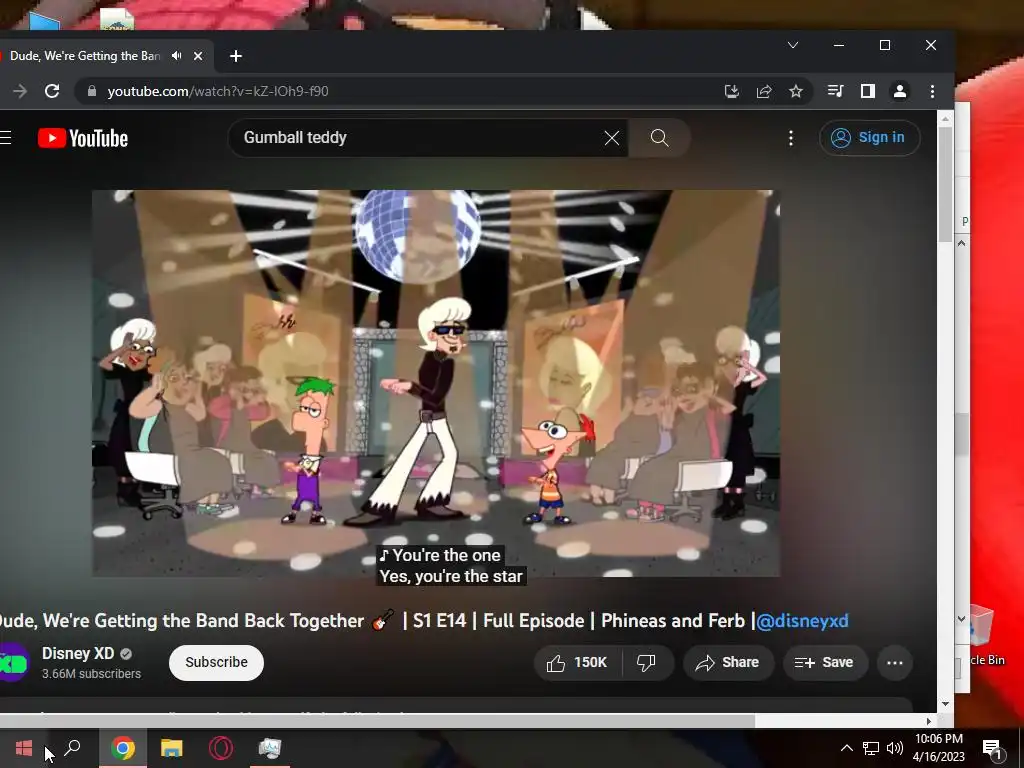Screen dimensions: 1024x768
Task: Go to YouTube home logo
Action: coord(83,138)
